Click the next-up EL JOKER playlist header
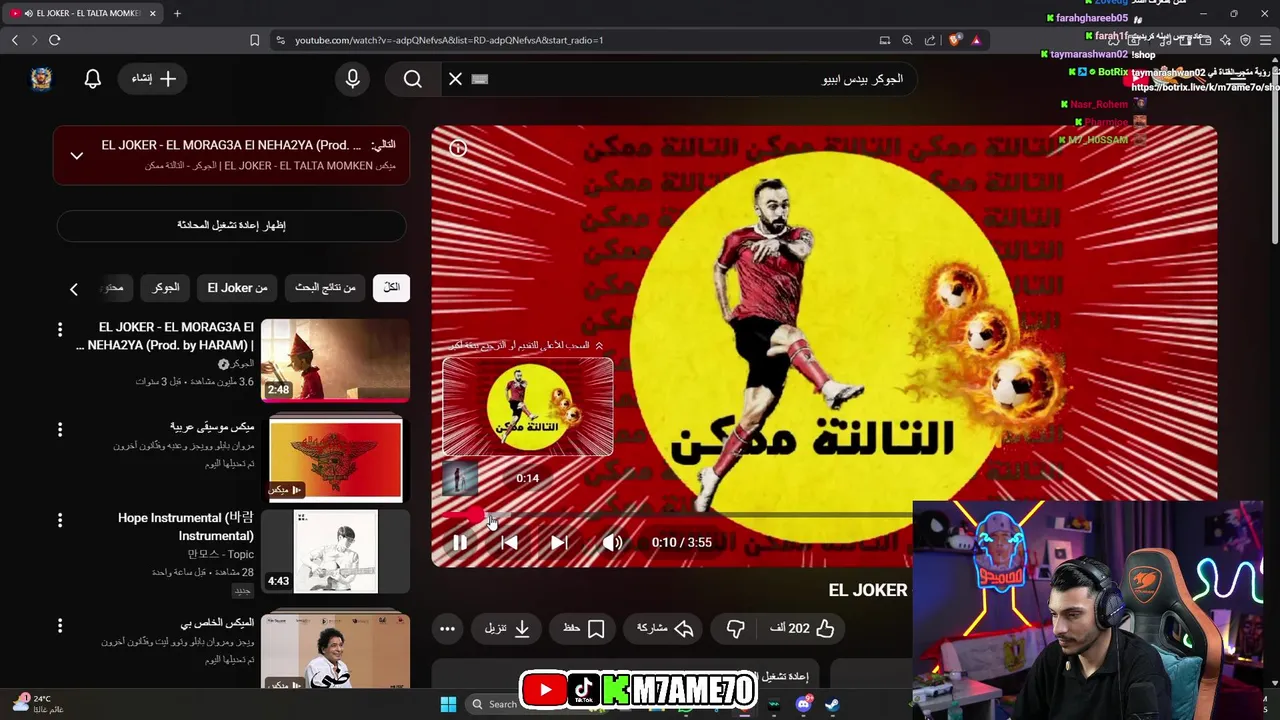 click(x=231, y=155)
